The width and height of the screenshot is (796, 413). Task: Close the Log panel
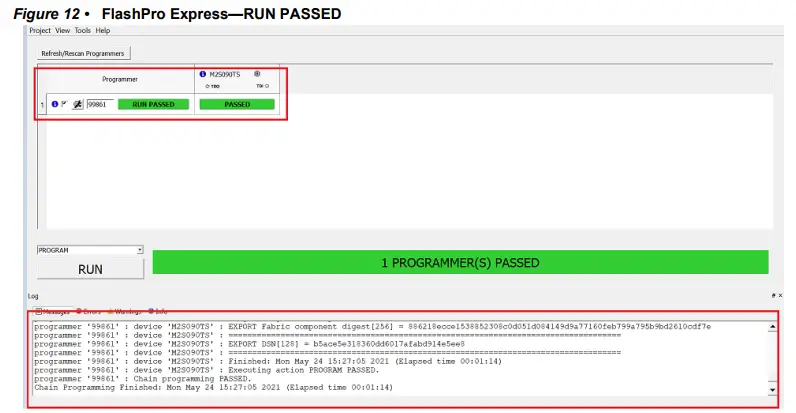point(781,295)
